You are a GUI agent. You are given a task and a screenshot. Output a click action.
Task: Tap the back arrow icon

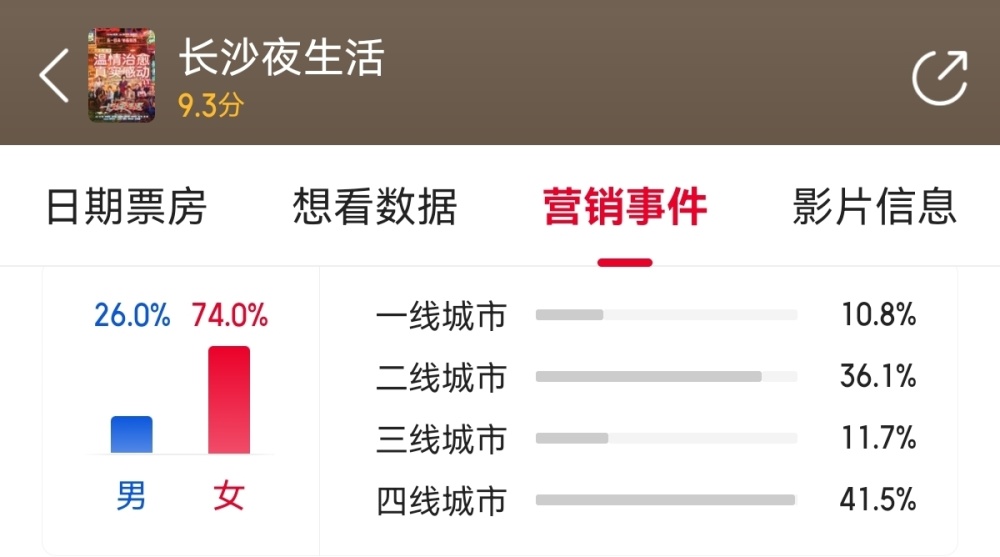pyautogui.click(x=54, y=76)
